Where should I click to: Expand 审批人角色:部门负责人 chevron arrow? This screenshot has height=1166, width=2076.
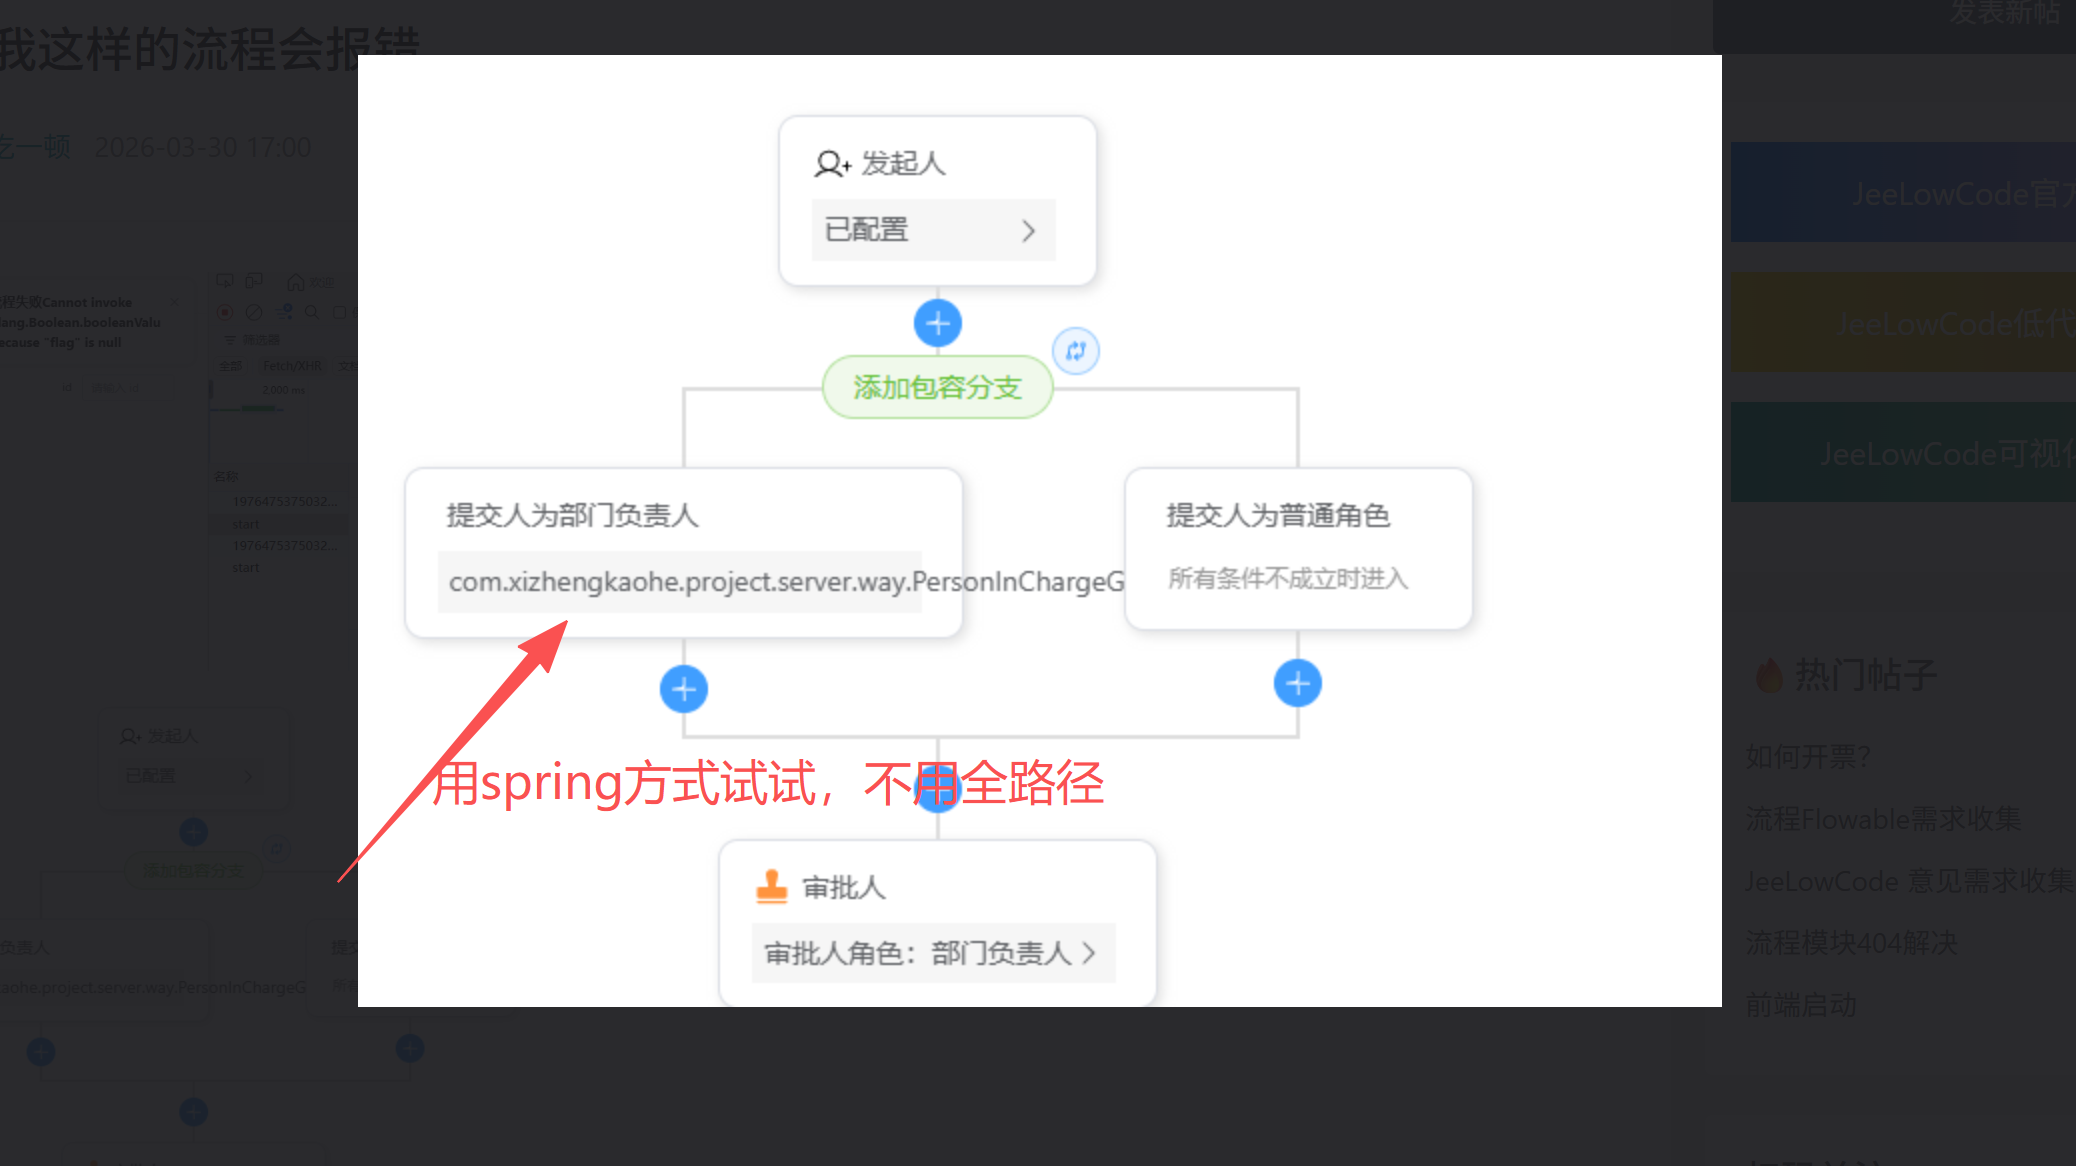click(1089, 953)
